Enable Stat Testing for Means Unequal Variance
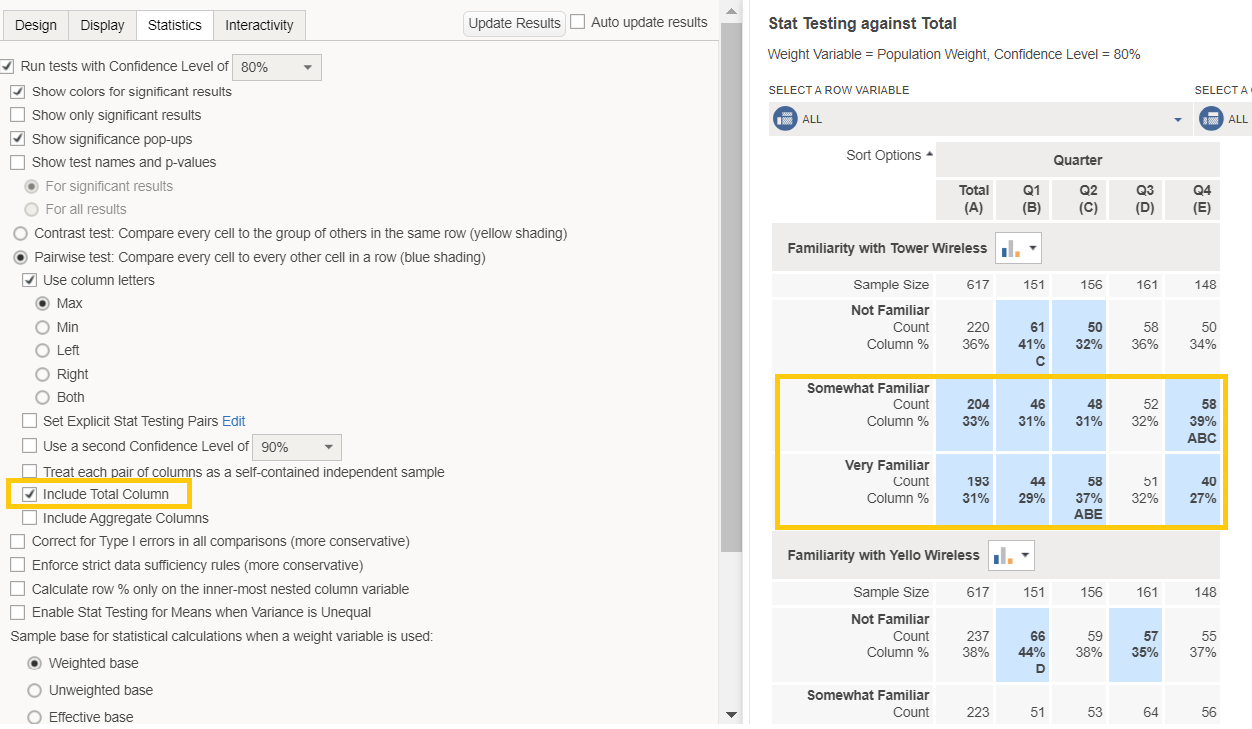 (18, 612)
